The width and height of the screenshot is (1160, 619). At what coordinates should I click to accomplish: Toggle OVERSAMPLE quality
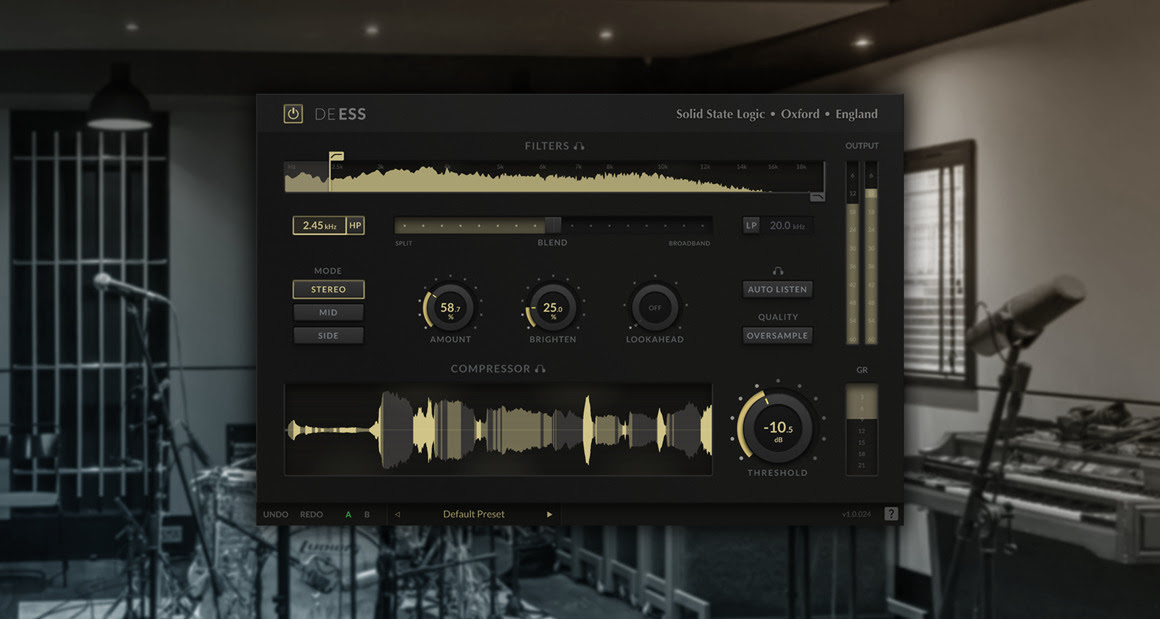click(777, 335)
